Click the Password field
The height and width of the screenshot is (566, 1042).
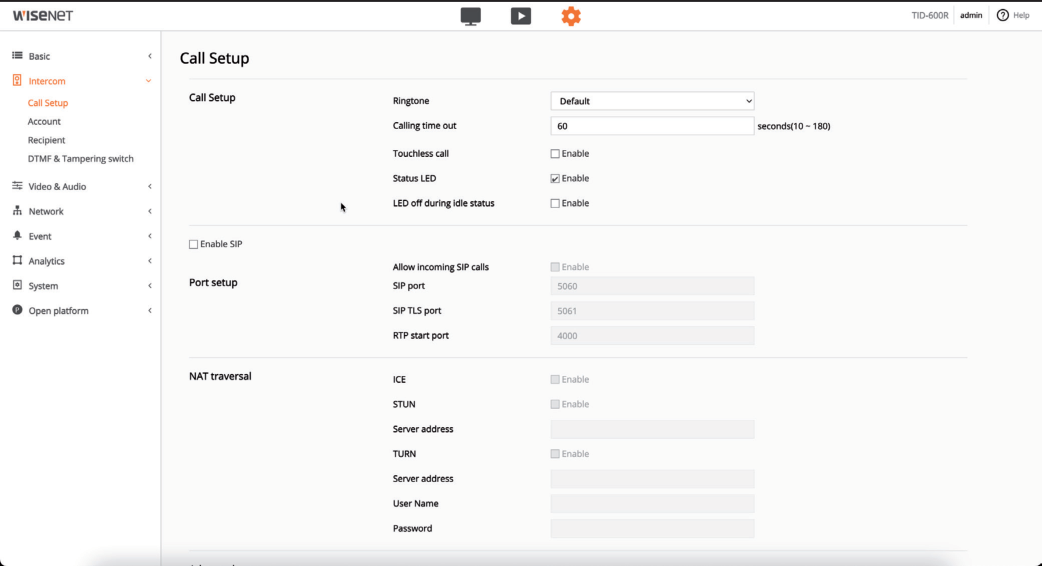coord(652,529)
